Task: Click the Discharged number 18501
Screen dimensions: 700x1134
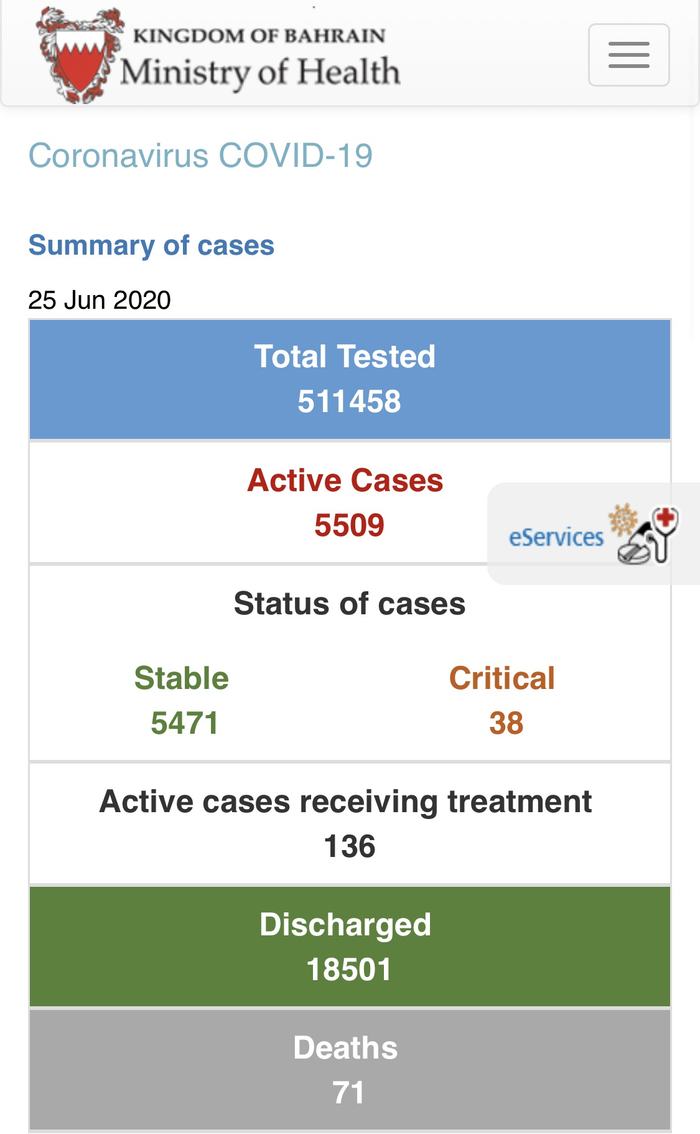Action: tap(349, 969)
